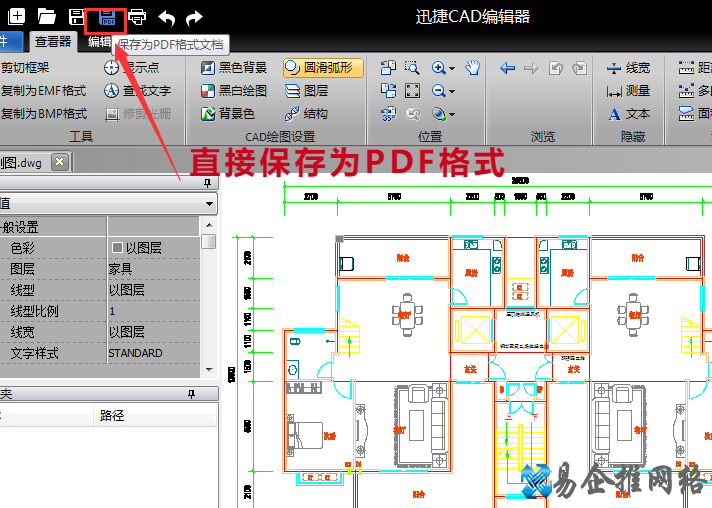Switch to the 编辑 tab
The width and height of the screenshot is (712, 508).
pyautogui.click(x=99, y=42)
